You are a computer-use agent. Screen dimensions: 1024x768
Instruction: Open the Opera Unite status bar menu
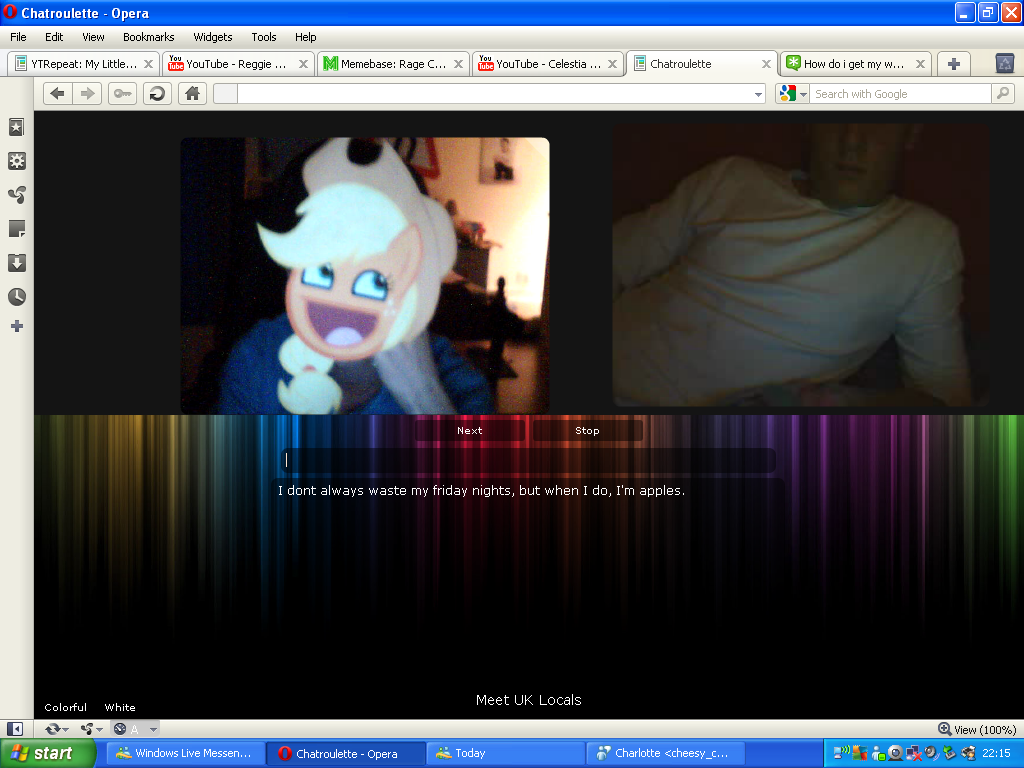(91, 729)
